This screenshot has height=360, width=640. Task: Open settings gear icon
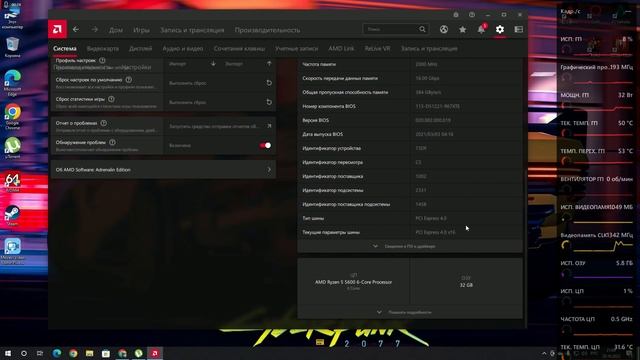point(500,29)
